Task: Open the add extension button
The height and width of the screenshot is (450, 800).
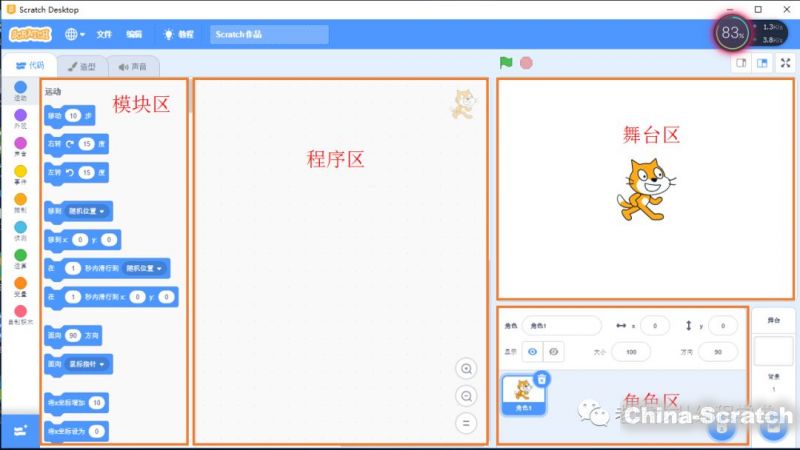Action: [x=20, y=430]
